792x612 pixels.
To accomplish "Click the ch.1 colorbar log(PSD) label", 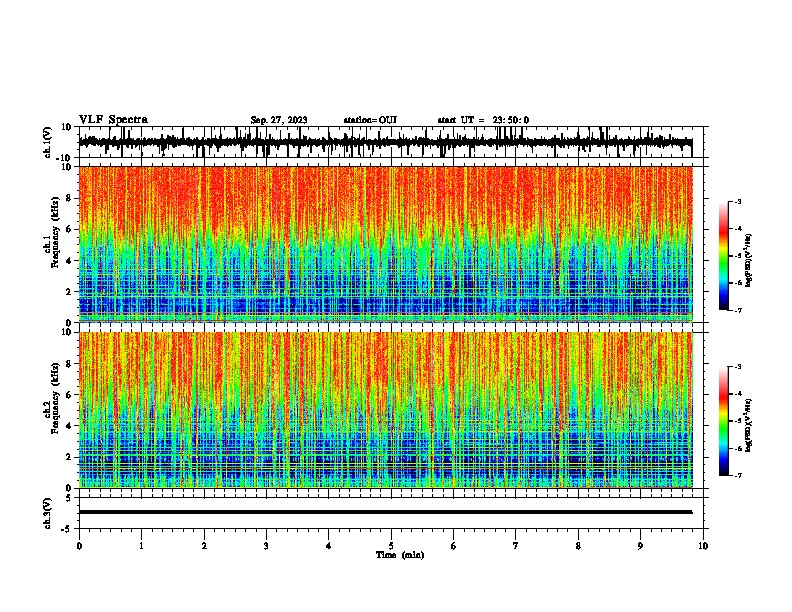I will [748, 260].
